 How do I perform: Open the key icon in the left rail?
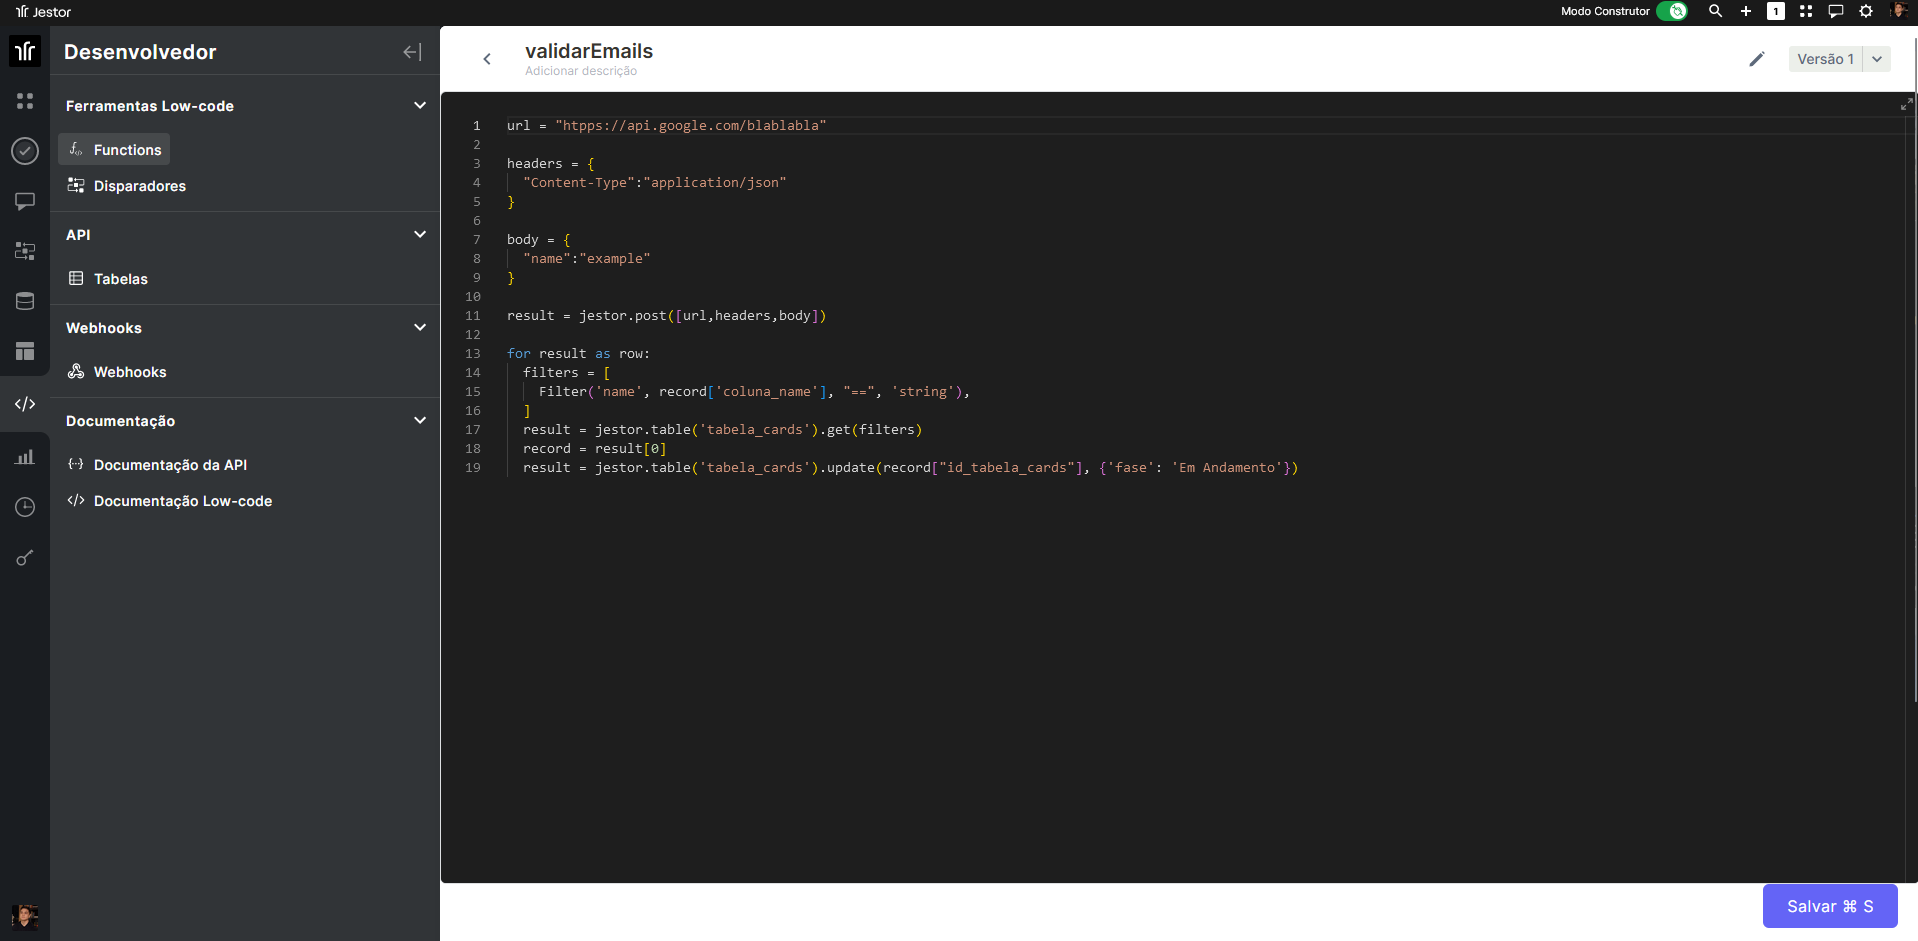click(25, 558)
